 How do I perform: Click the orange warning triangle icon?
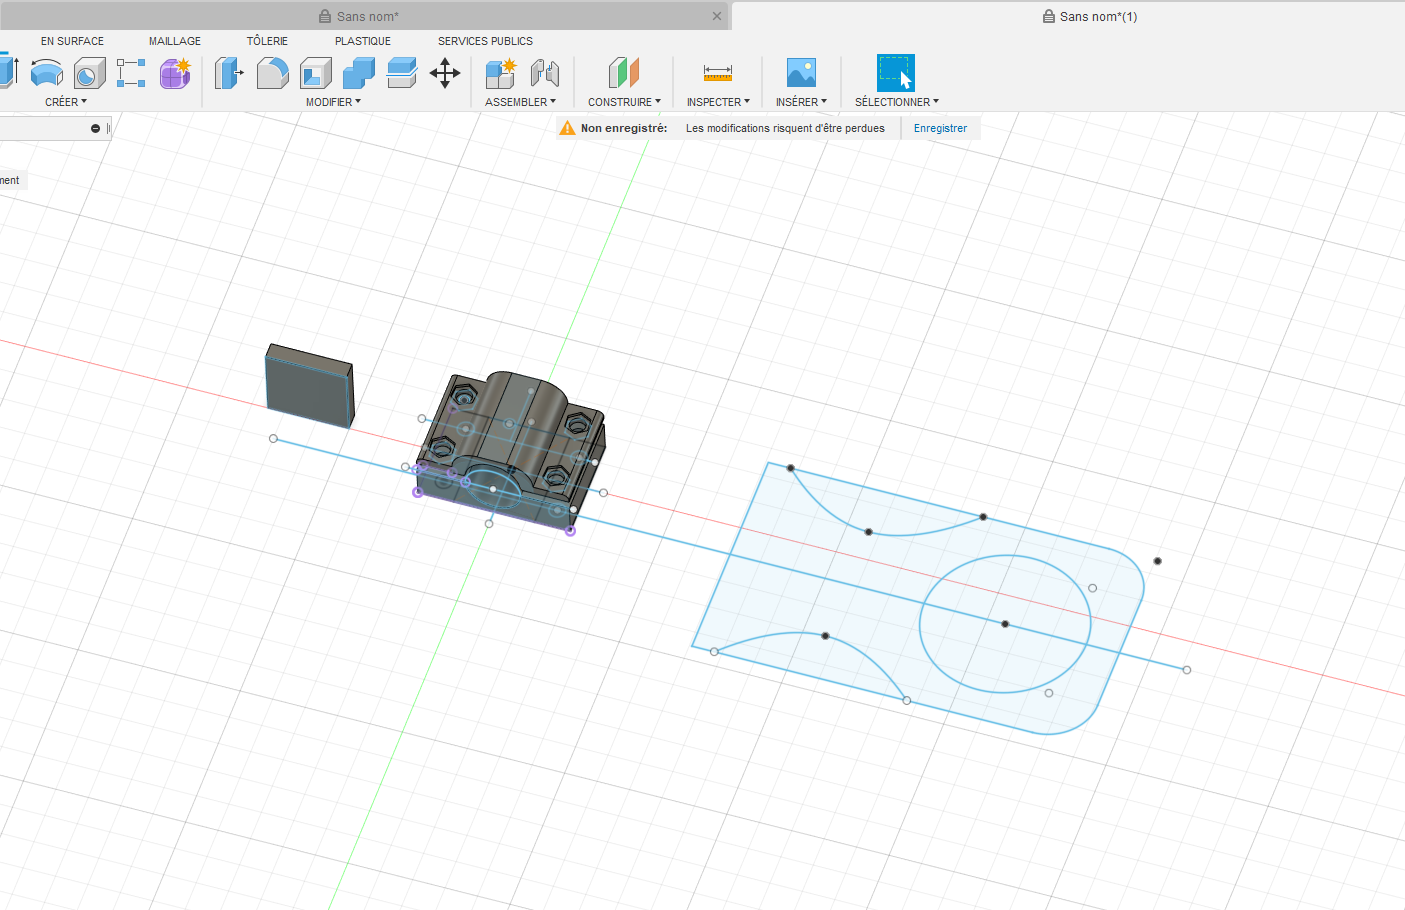pyautogui.click(x=567, y=128)
